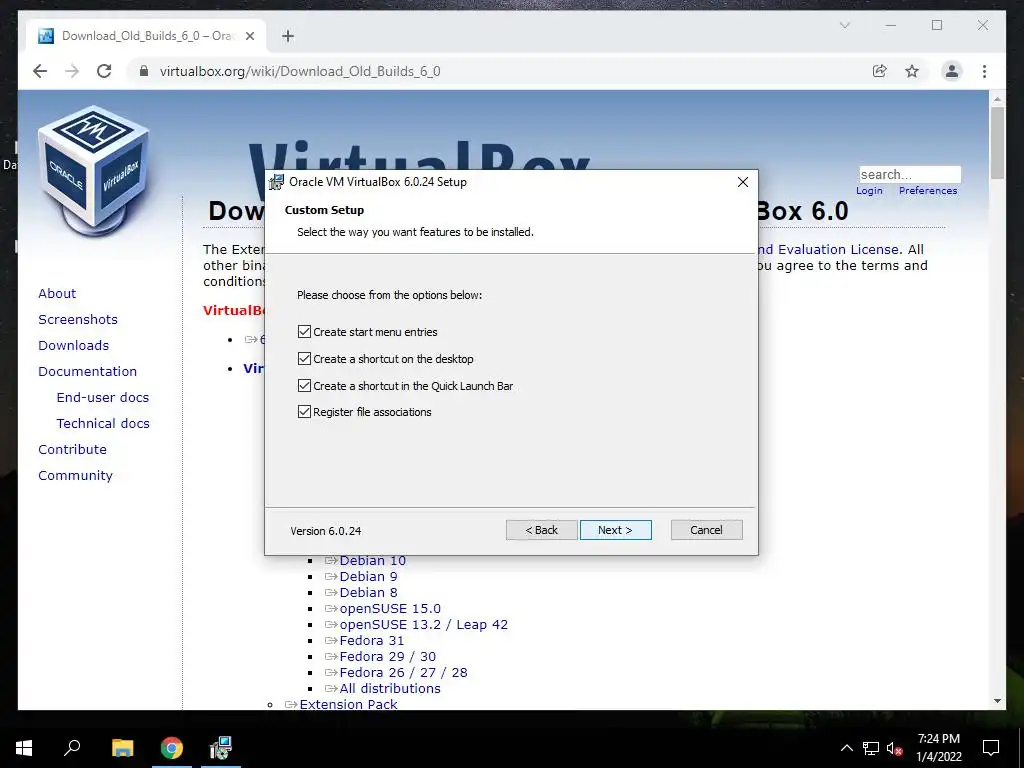
Task: Open openSUSE 13.2 / Leap 42 link
Action: click(423, 624)
